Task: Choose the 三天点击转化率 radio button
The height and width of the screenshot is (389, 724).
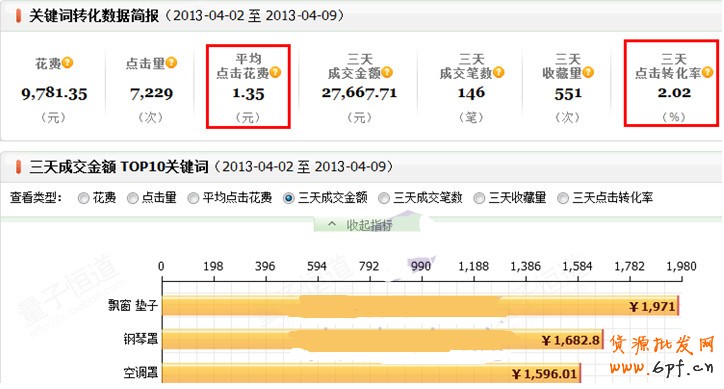Action: (x=563, y=198)
